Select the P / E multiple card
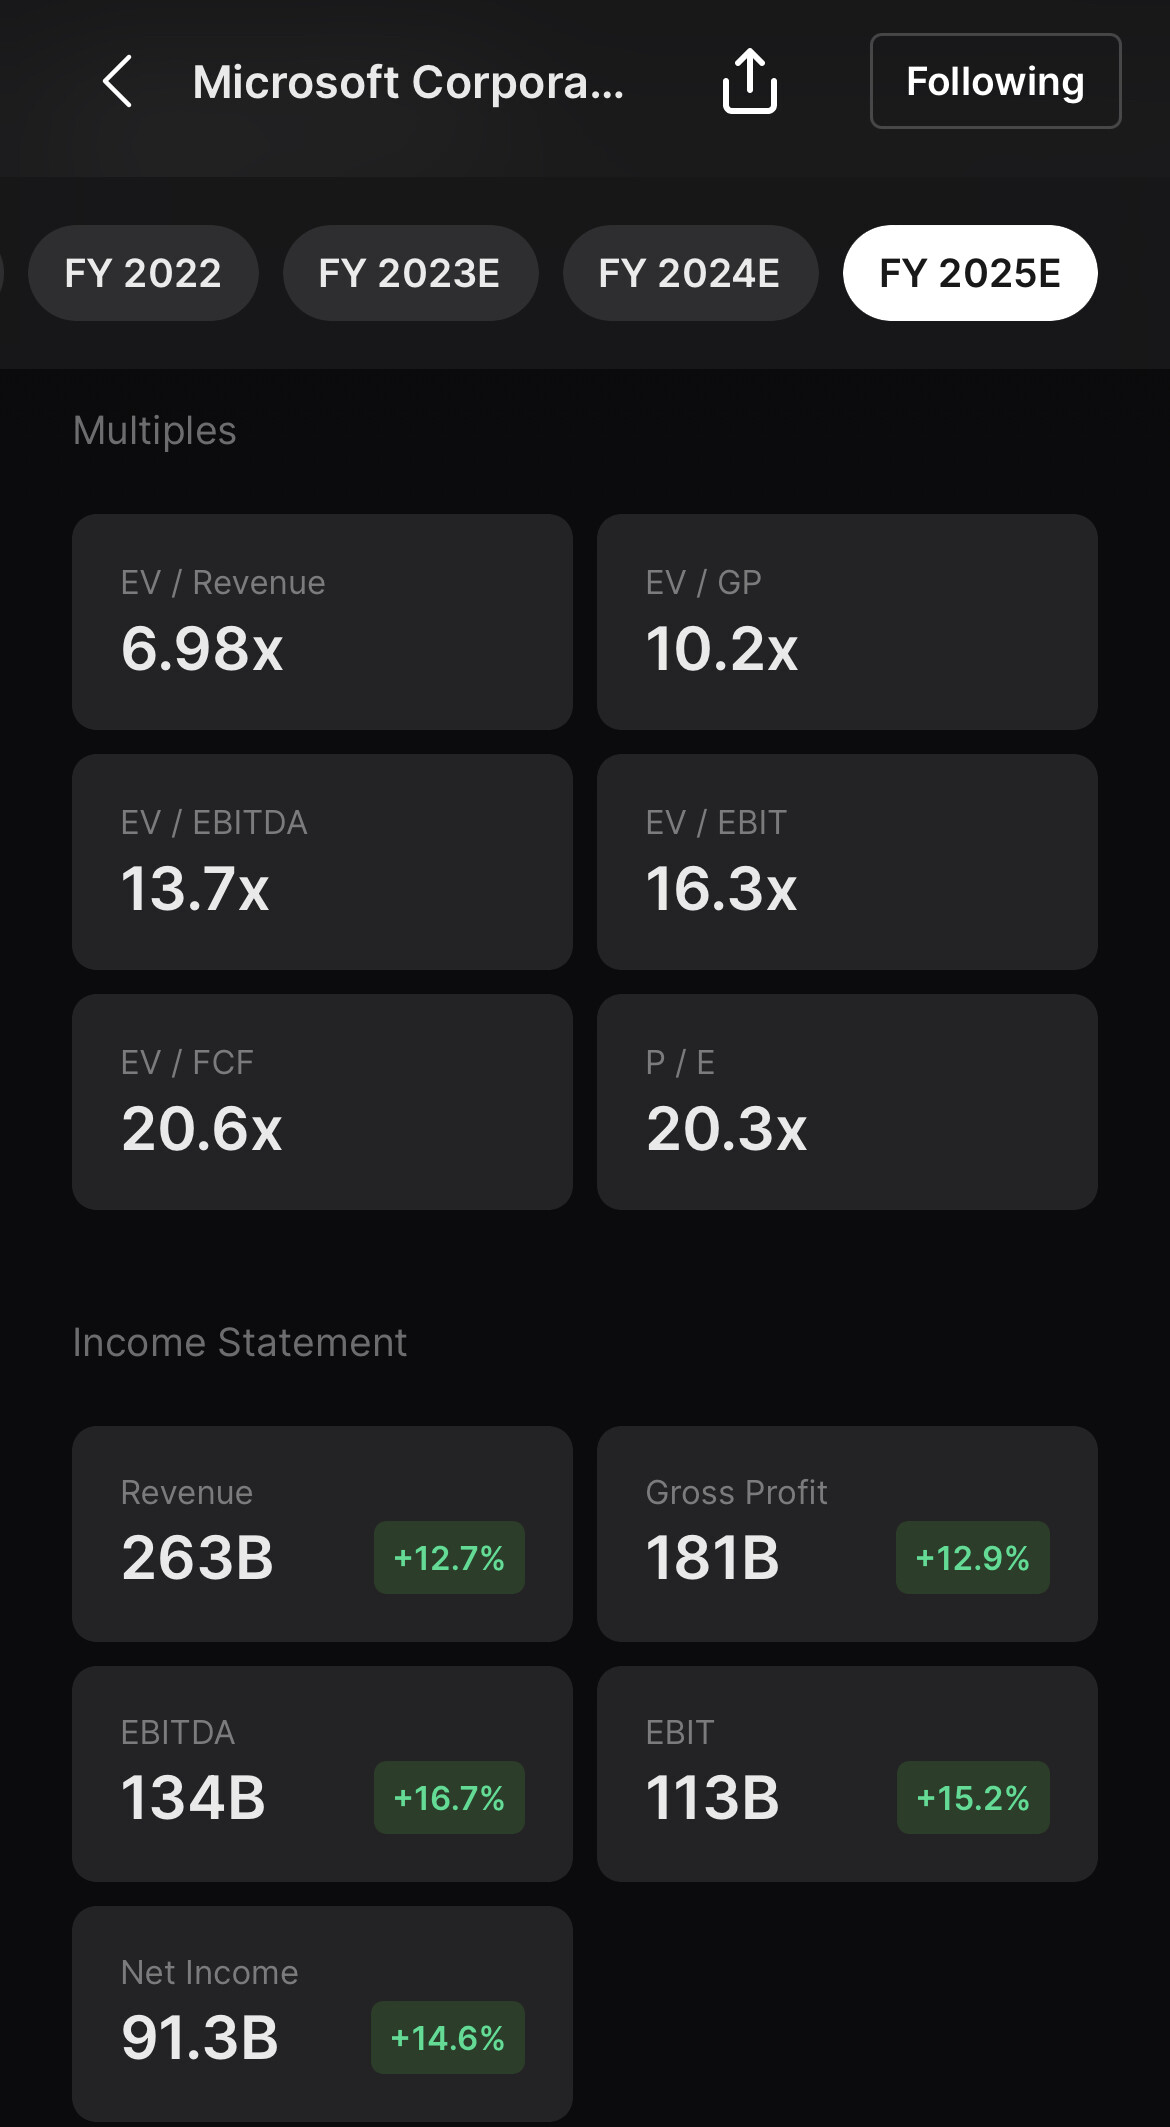Viewport: 1170px width, 2127px height. 847,1101
